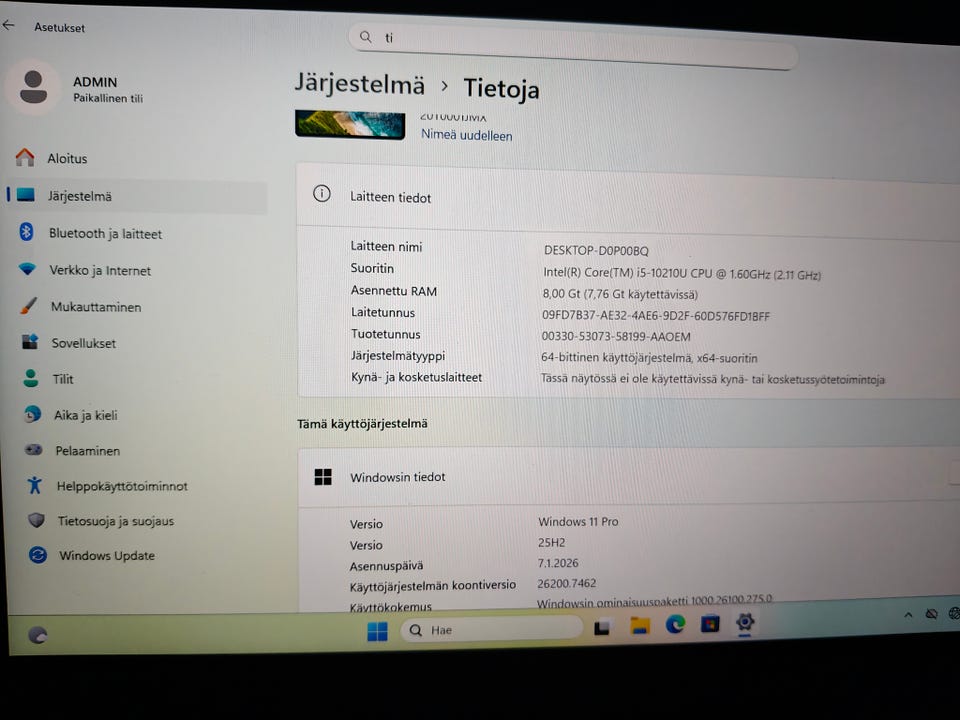Click the taskbar Hae search box

tap(491, 629)
